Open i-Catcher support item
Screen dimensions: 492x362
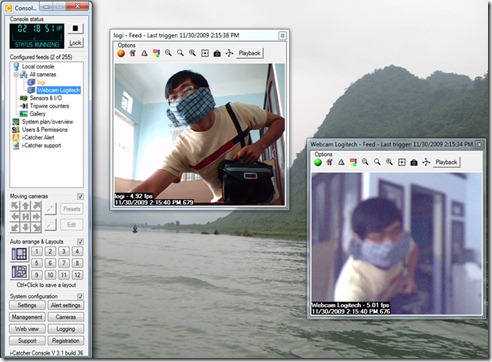click(x=41, y=145)
